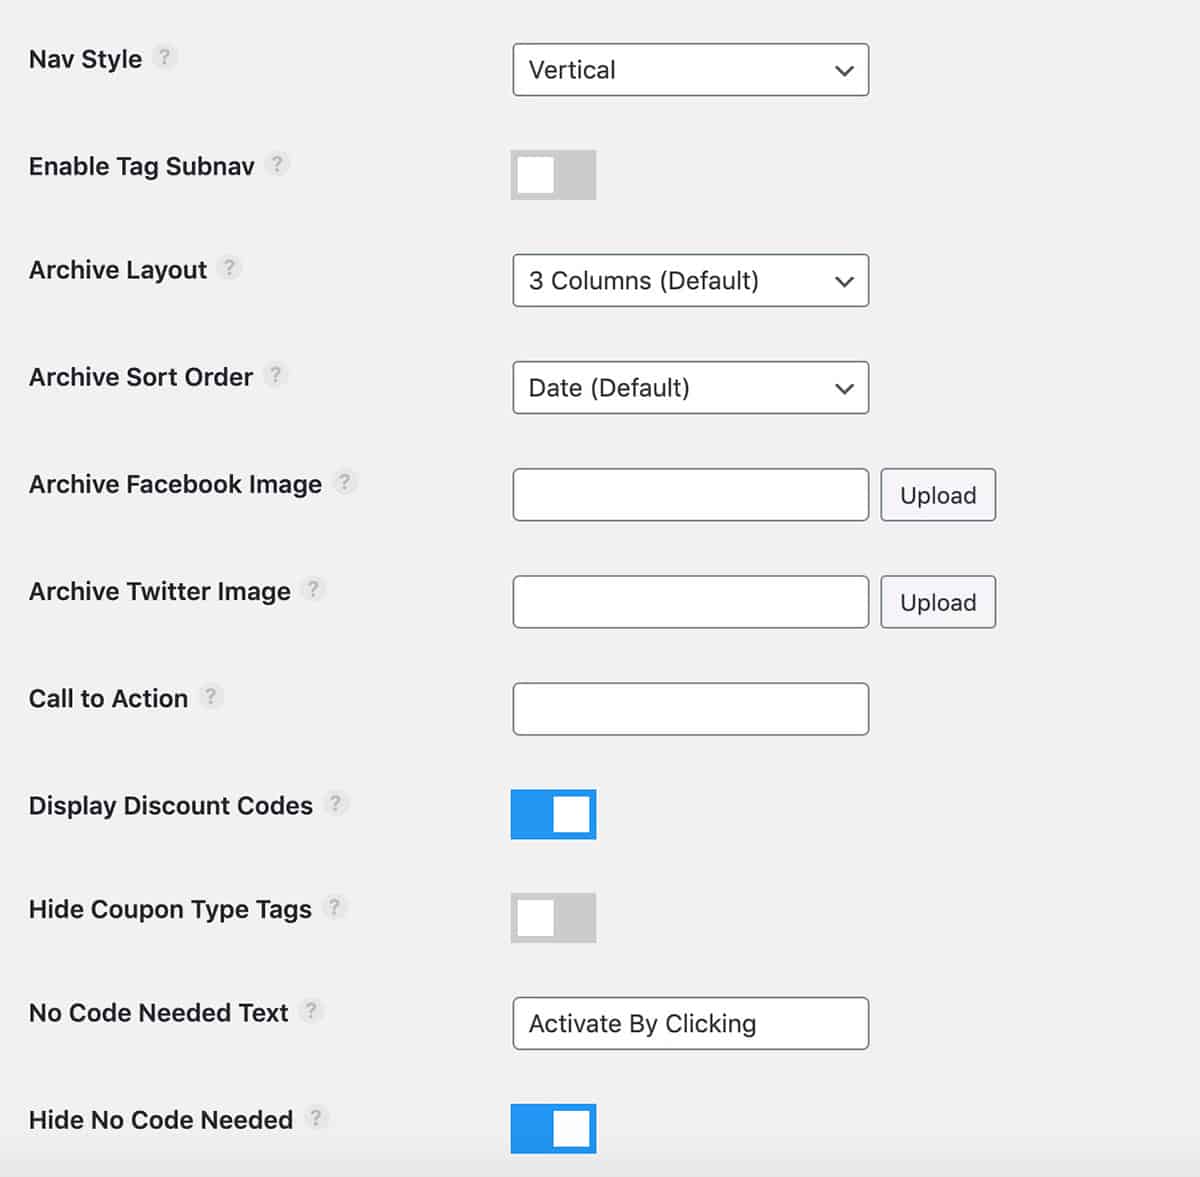Open the Call to Action help tooltip
The image size is (1200, 1177).
[x=211, y=696]
